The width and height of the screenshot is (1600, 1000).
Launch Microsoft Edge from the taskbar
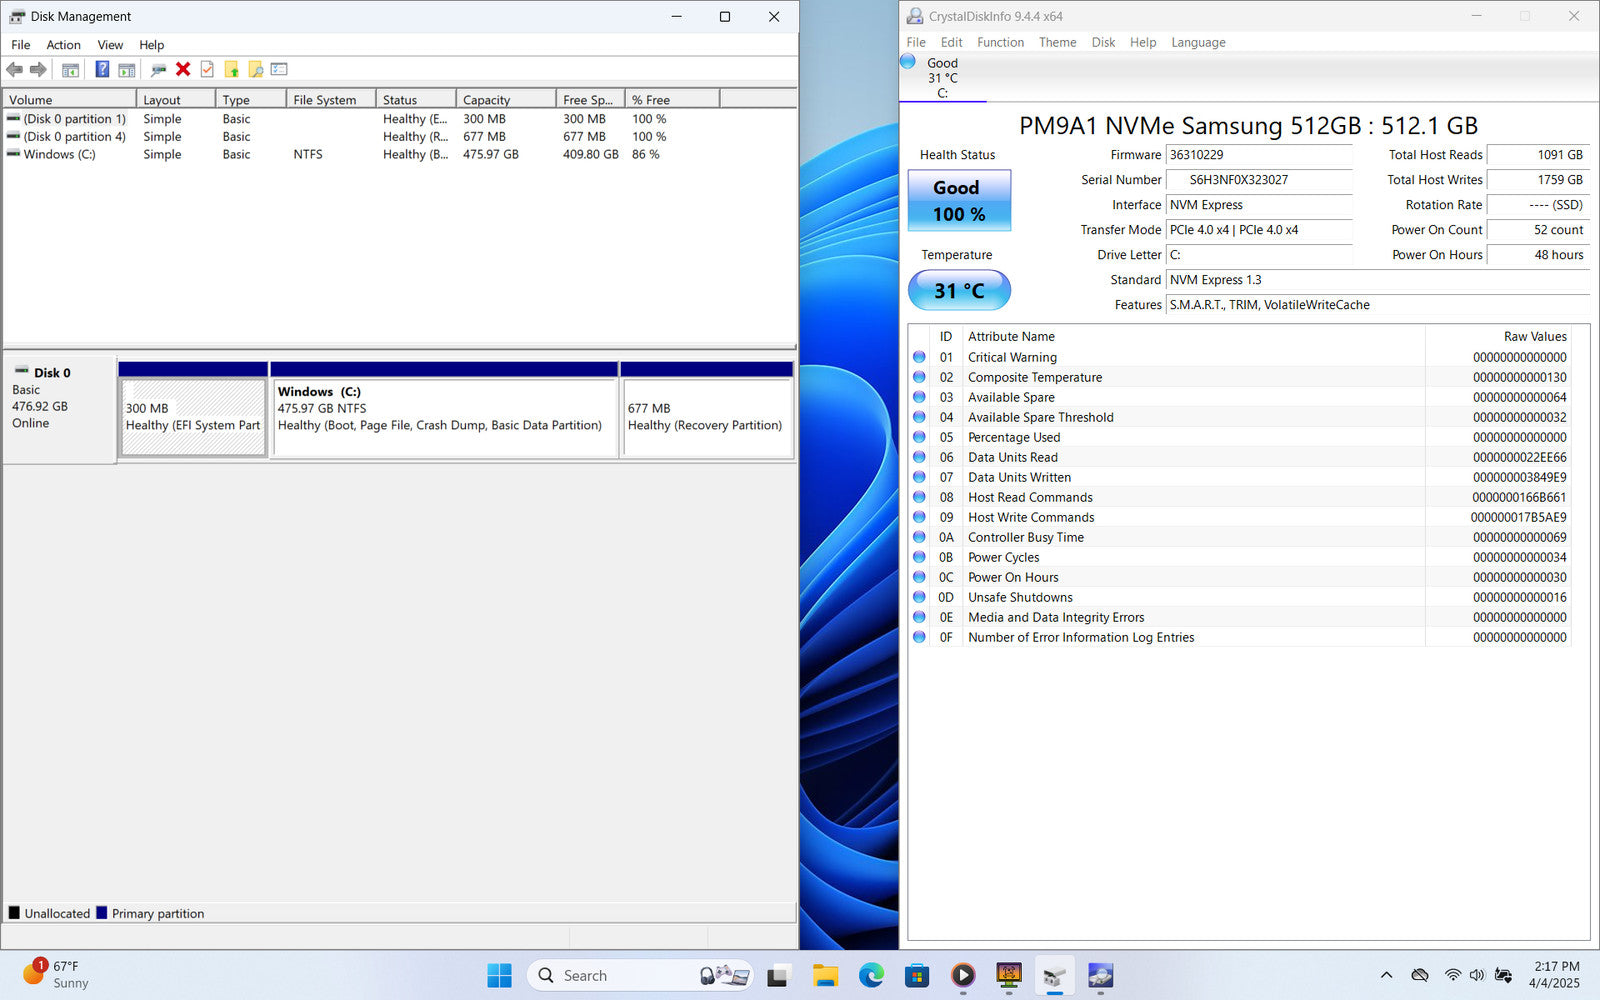pos(871,975)
